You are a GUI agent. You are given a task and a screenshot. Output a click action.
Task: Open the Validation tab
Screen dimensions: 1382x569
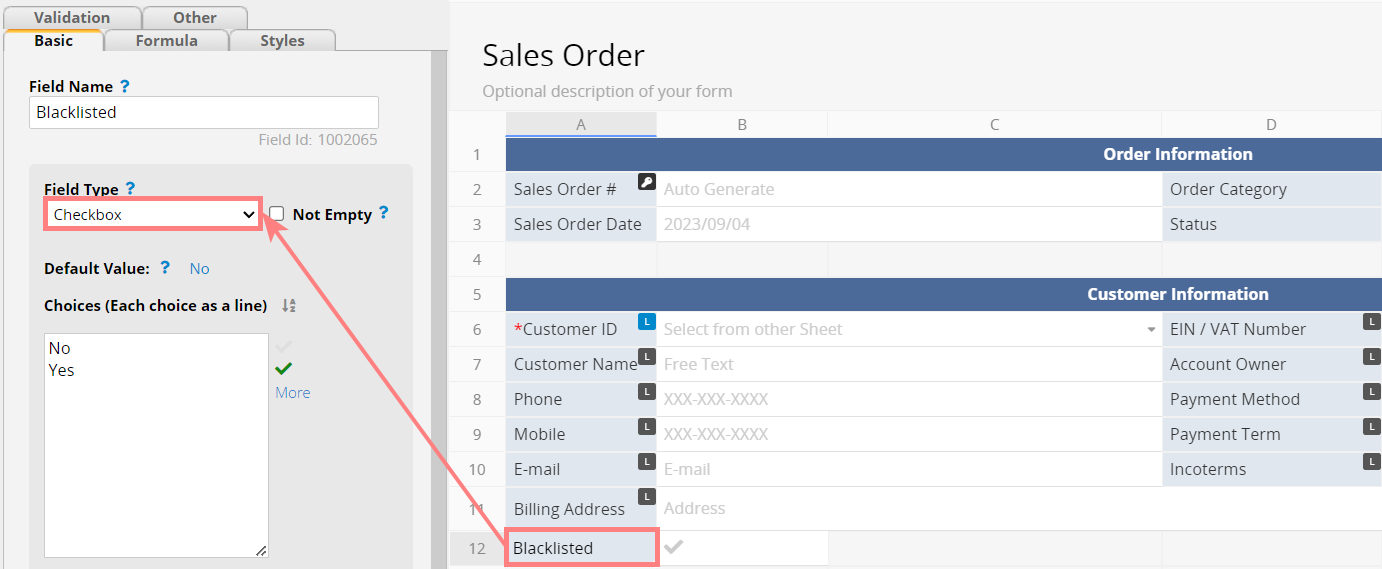point(72,17)
